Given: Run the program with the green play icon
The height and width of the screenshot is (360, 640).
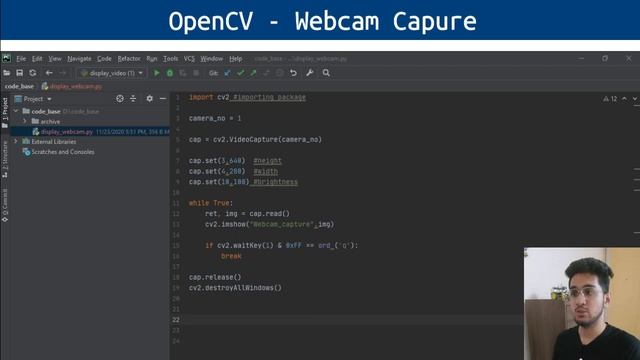Looking at the screenshot, I should point(156,73).
